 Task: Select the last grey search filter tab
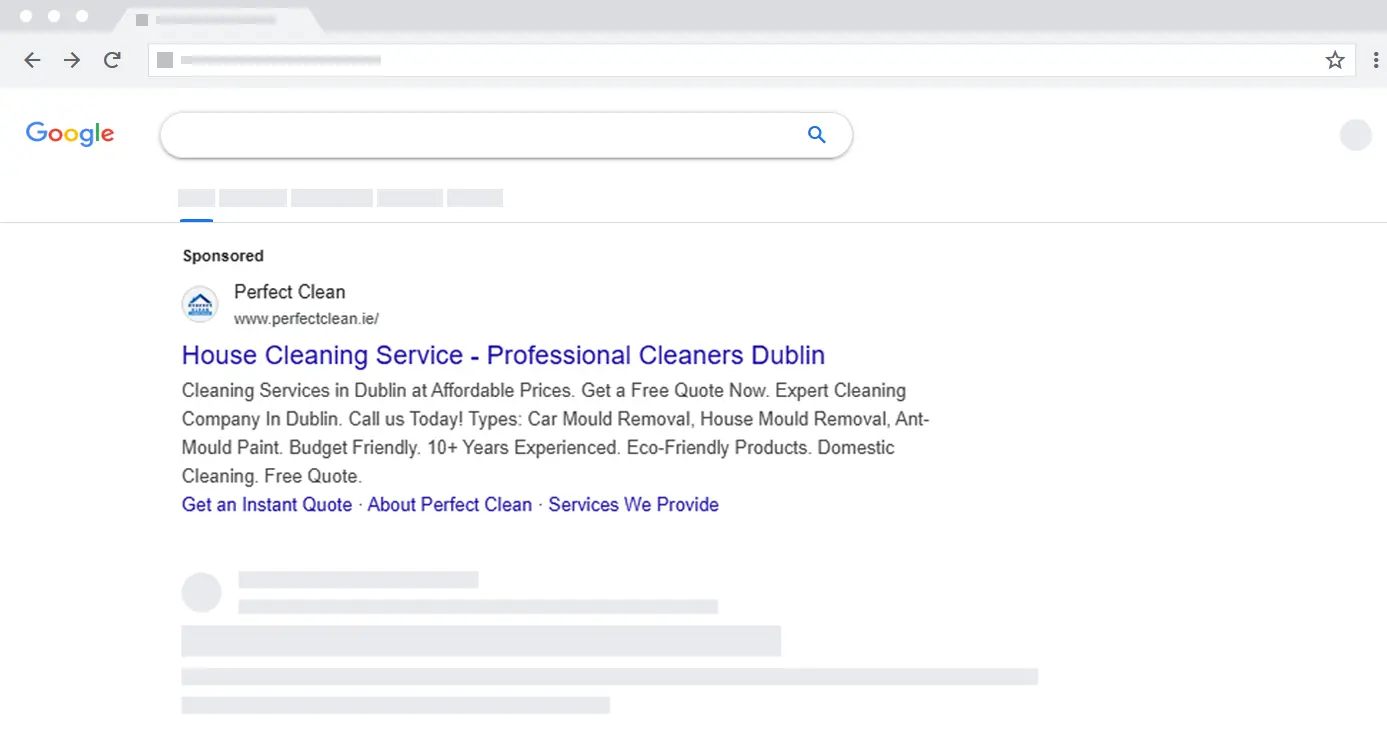[x=474, y=198]
